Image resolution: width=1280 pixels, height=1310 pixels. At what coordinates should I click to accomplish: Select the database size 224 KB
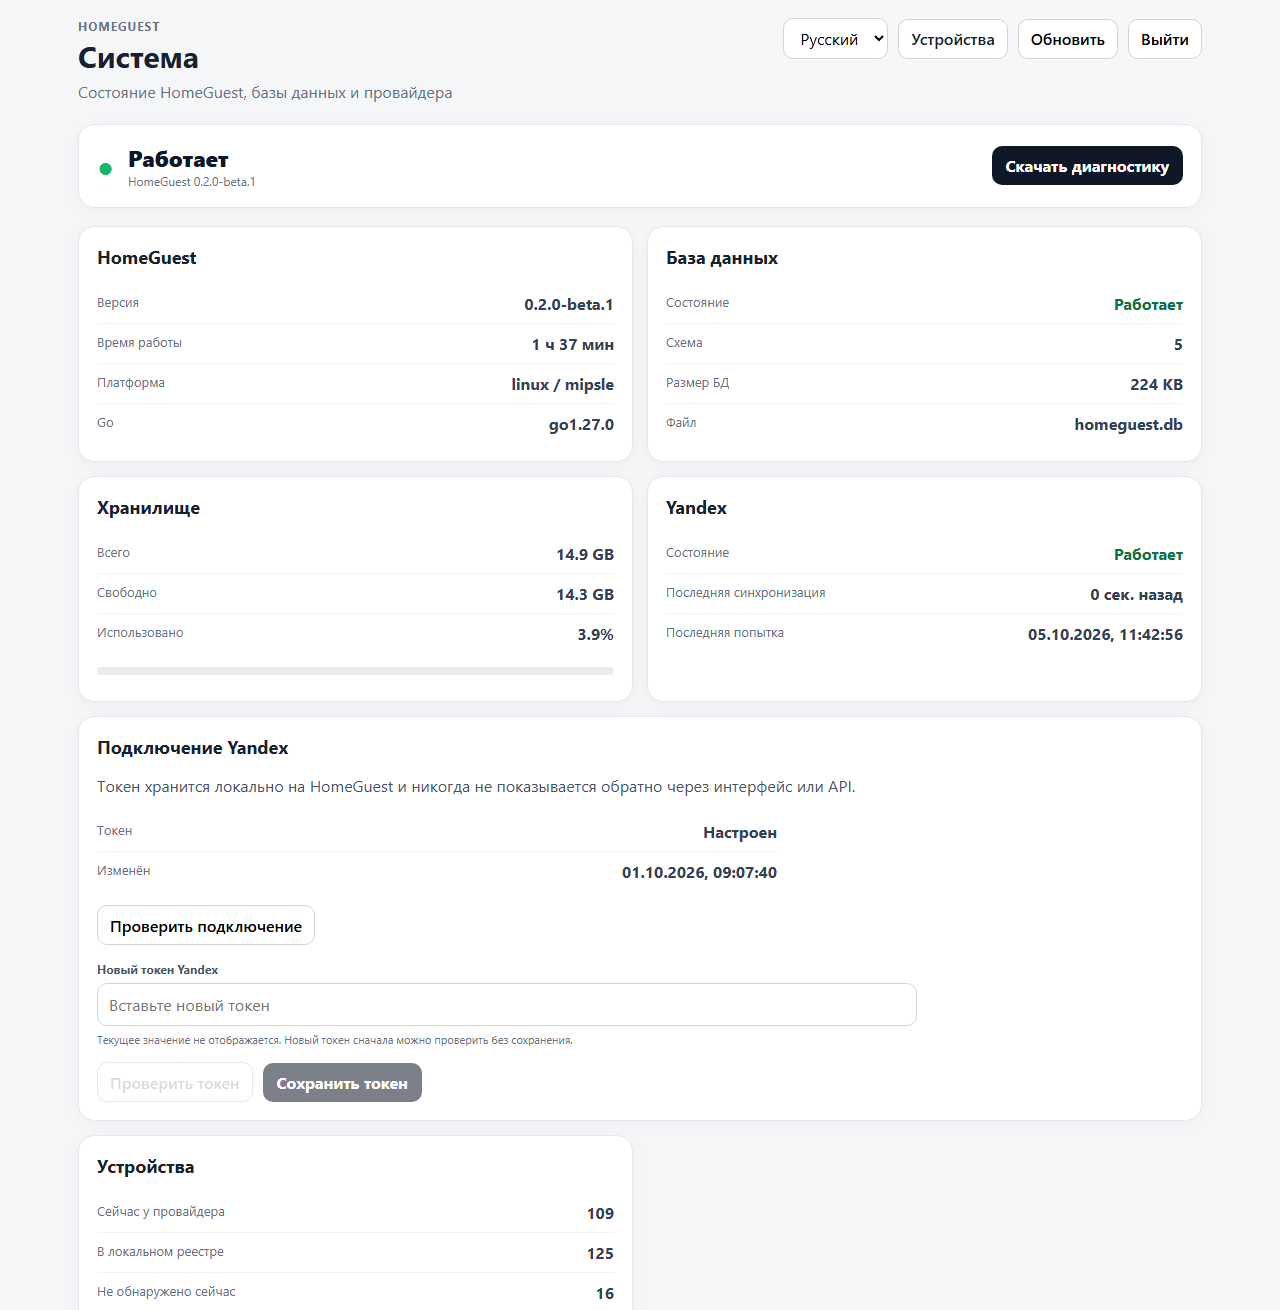(x=1157, y=385)
